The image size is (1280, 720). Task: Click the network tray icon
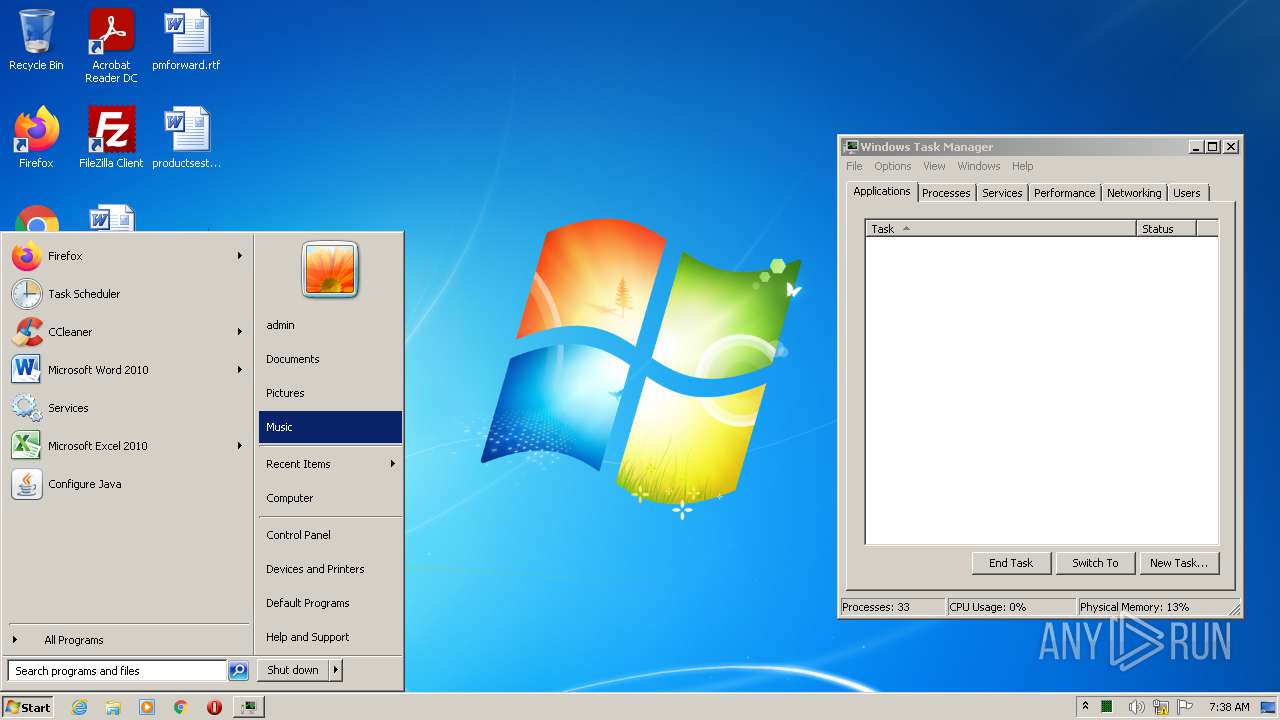[1161, 707]
